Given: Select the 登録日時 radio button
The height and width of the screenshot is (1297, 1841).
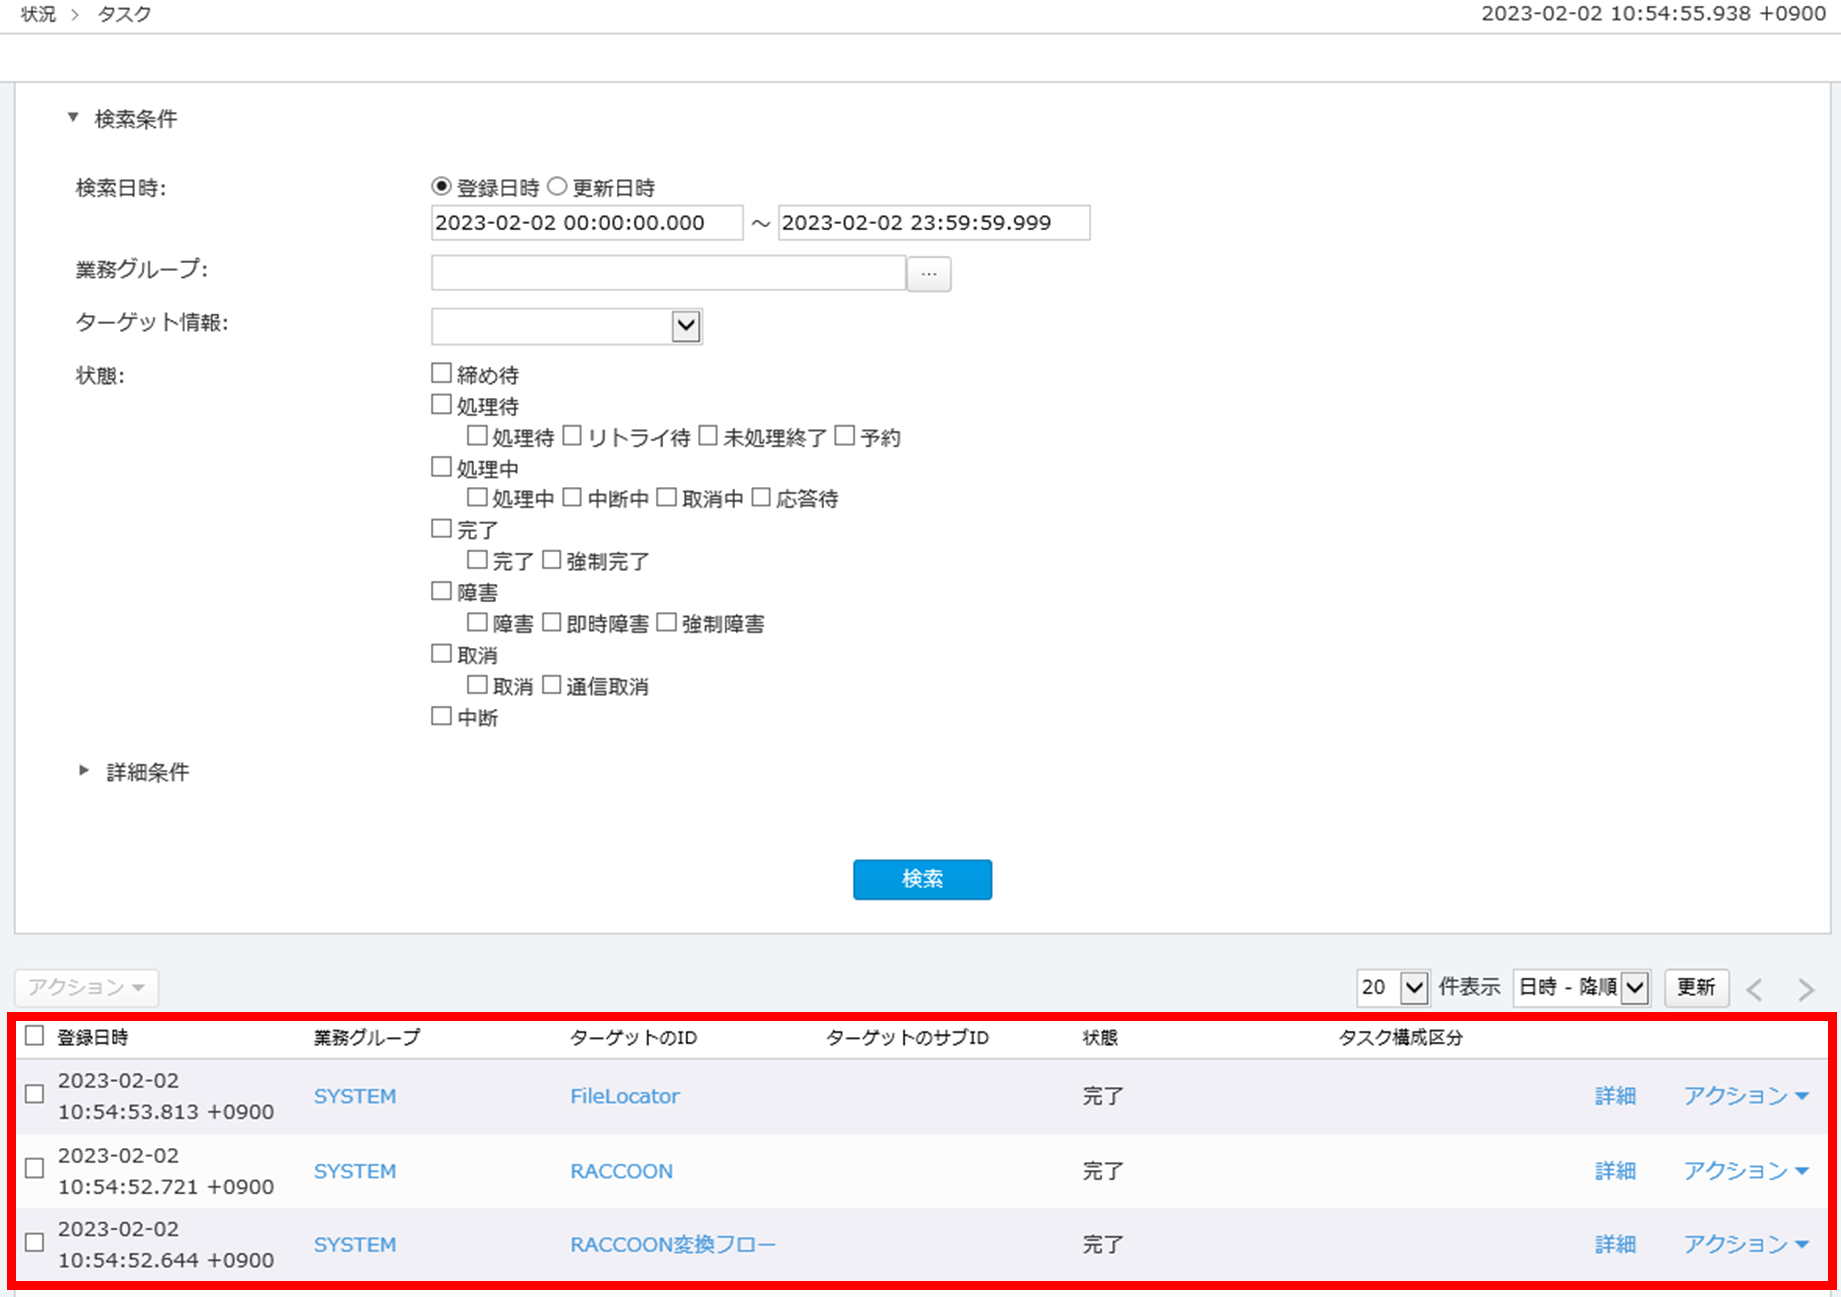Looking at the screenshot, I should pyautogui.click(x=441, y=186).
